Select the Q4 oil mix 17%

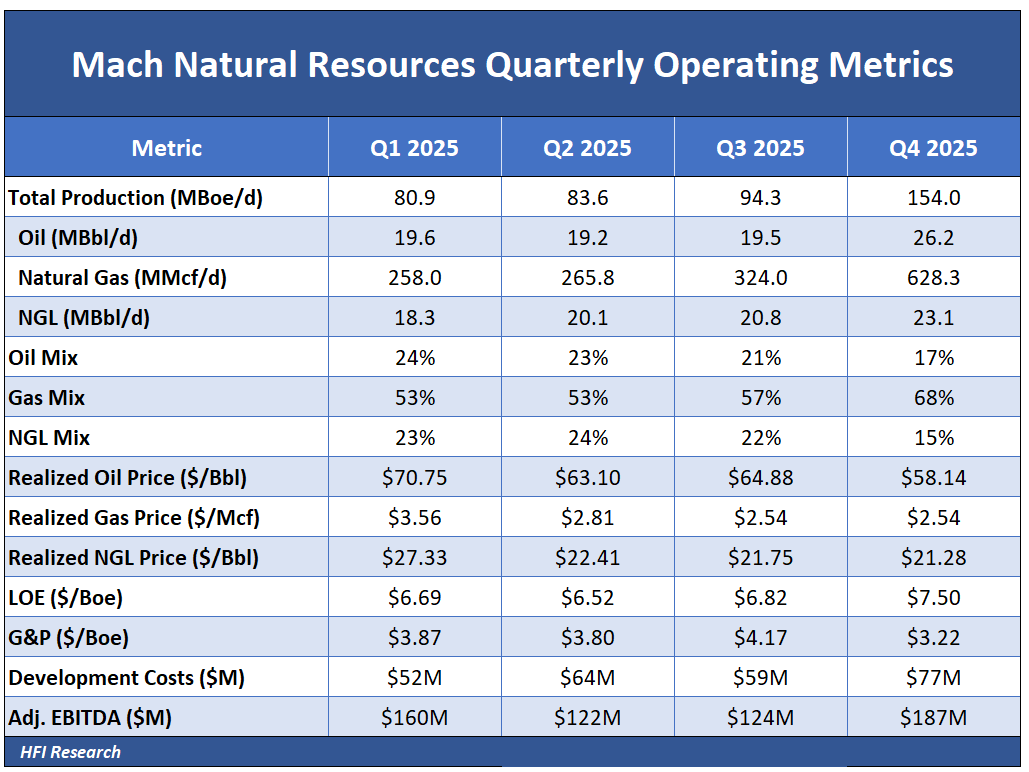tap(933, 358)
